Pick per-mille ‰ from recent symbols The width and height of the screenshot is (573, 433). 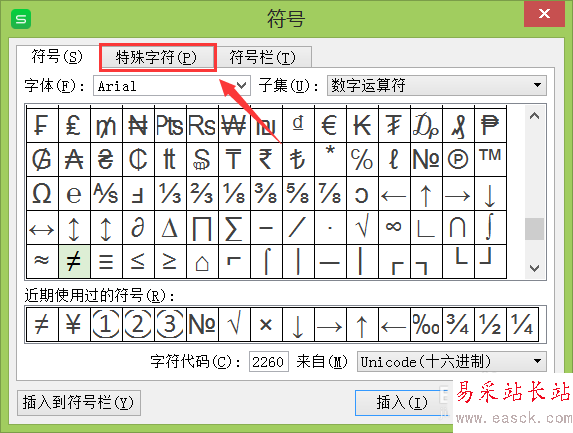426,324
